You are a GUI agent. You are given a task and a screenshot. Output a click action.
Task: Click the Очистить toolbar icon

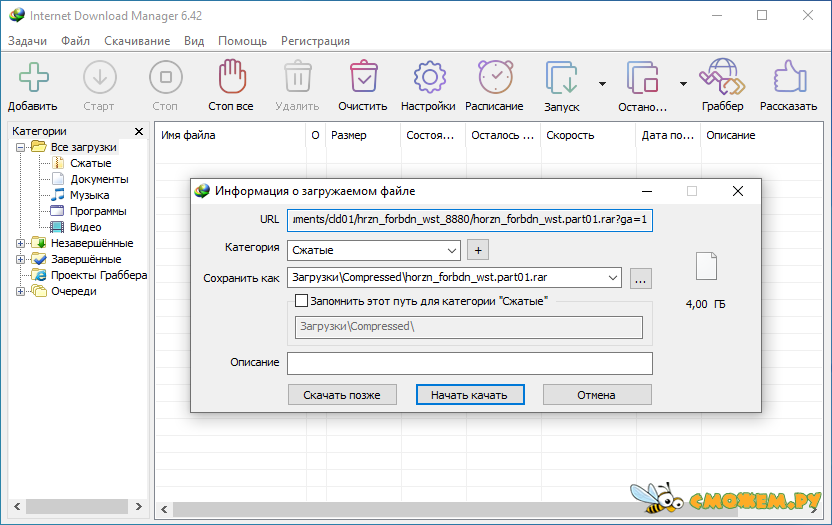[x=363, y=78]
